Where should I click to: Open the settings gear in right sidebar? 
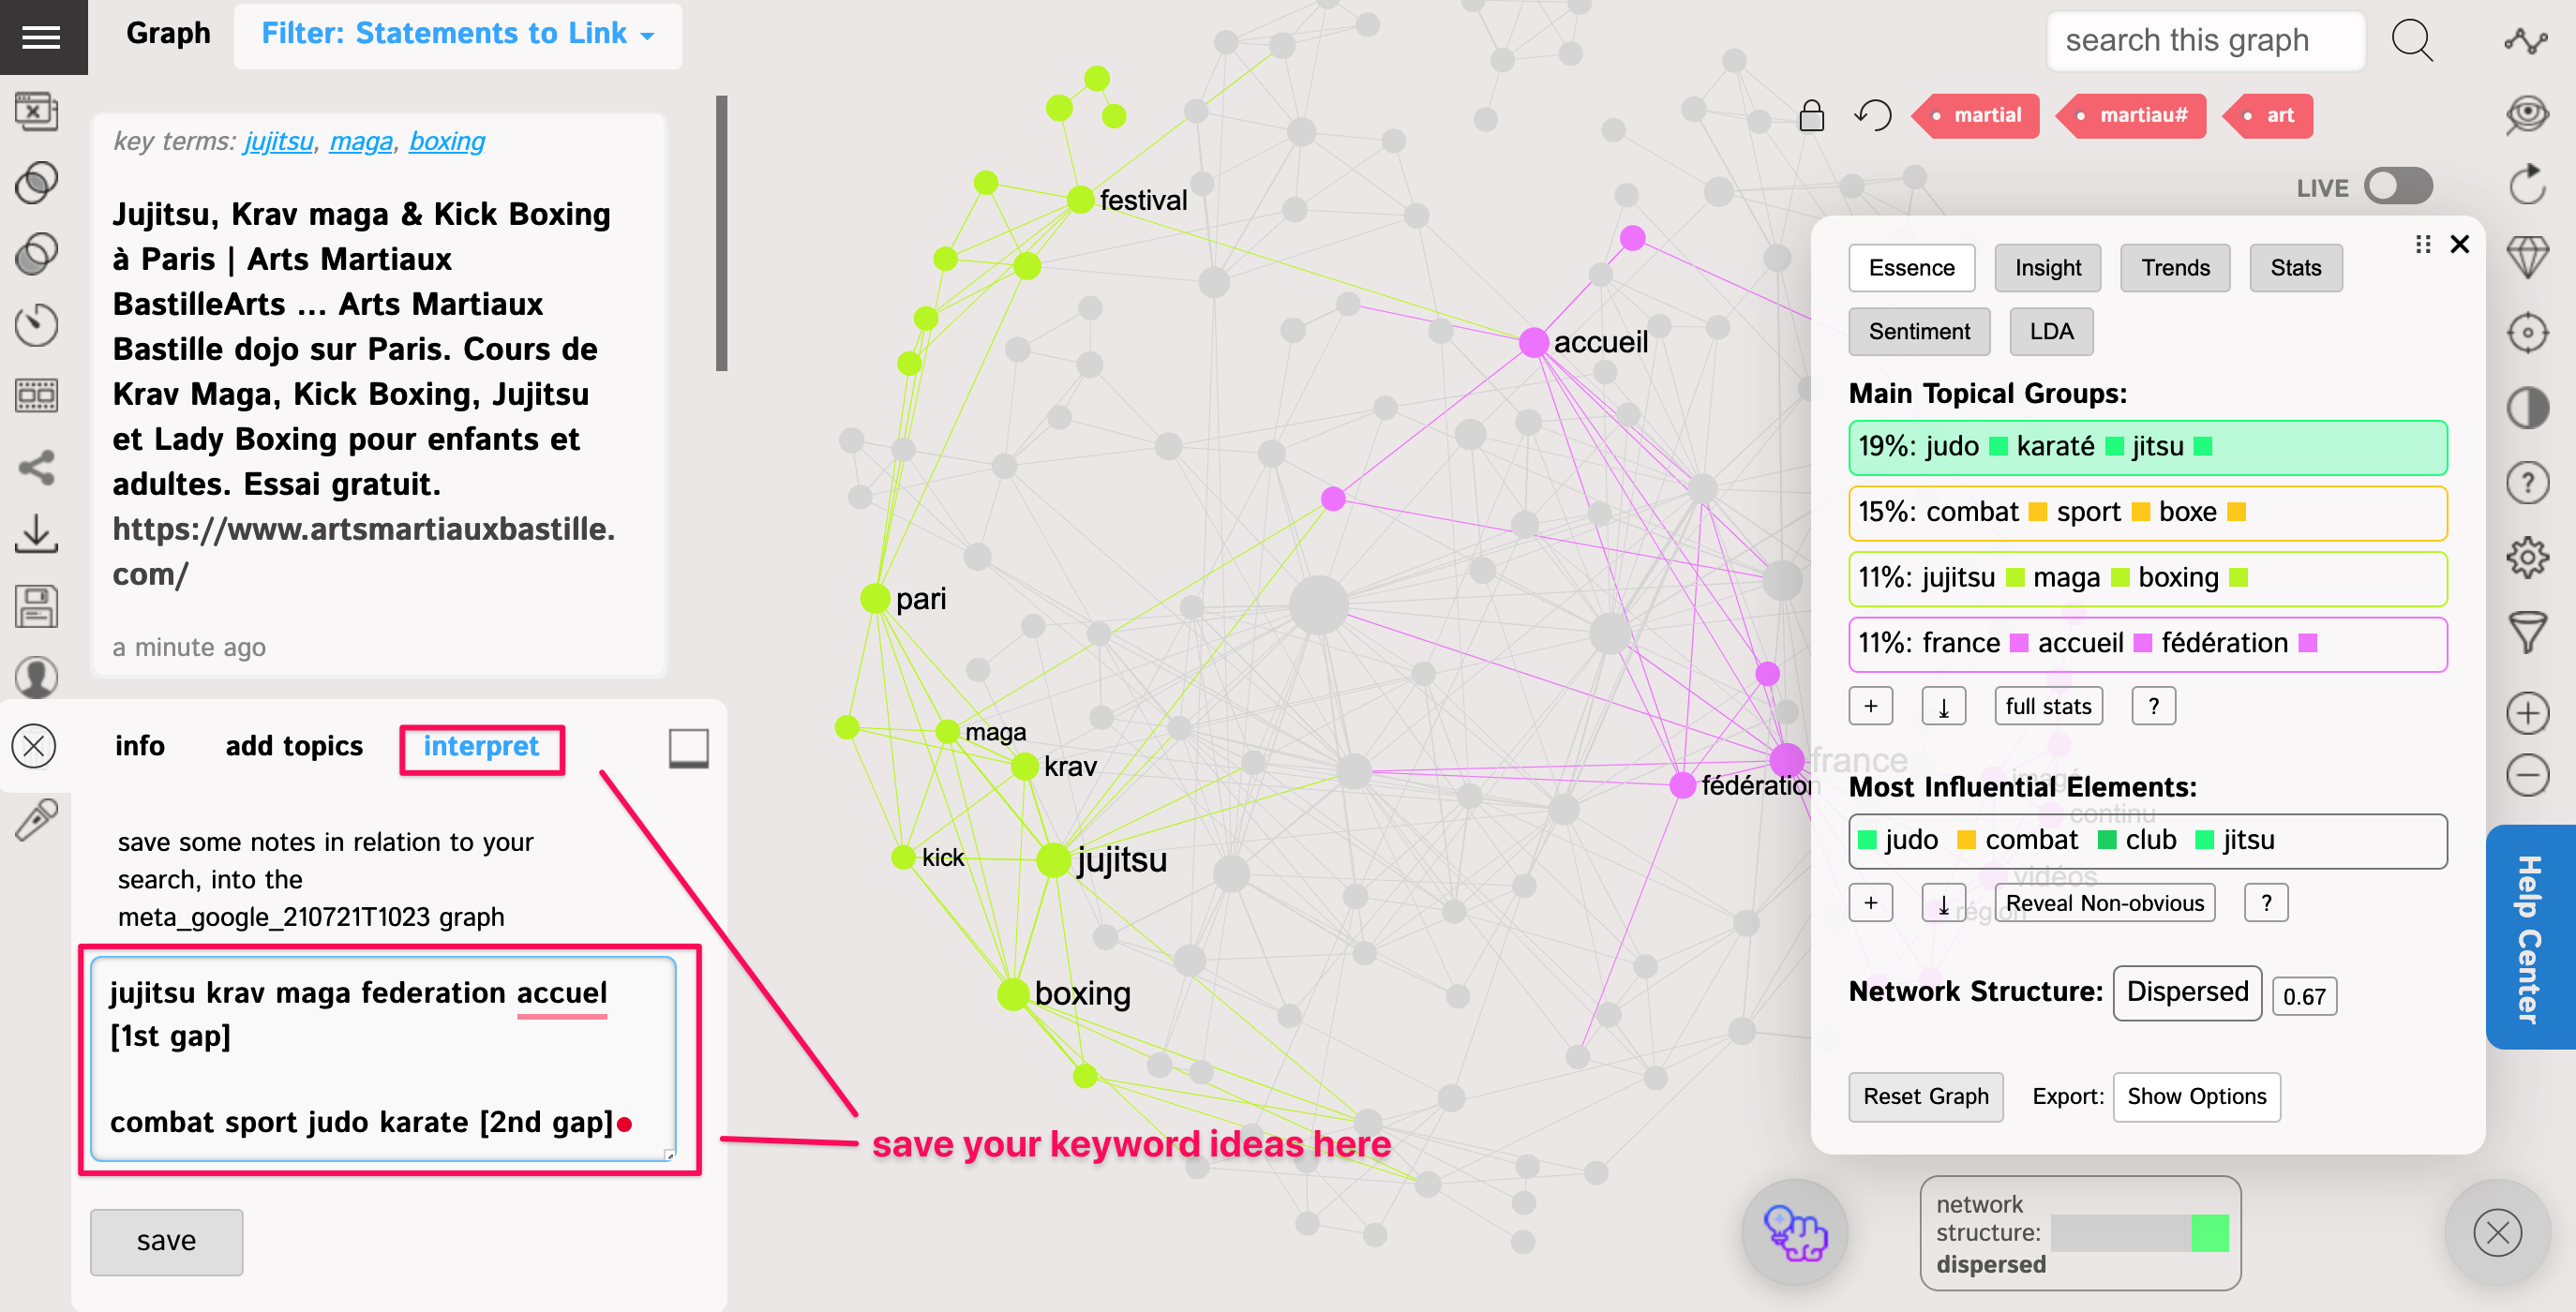click(2527, 557)
